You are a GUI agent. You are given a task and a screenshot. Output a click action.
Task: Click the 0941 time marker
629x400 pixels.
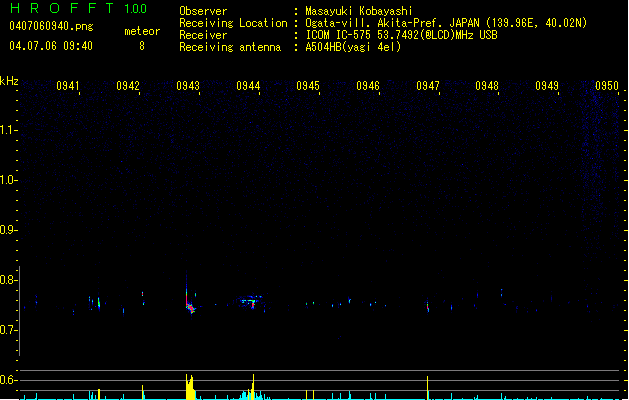[68, 86]
